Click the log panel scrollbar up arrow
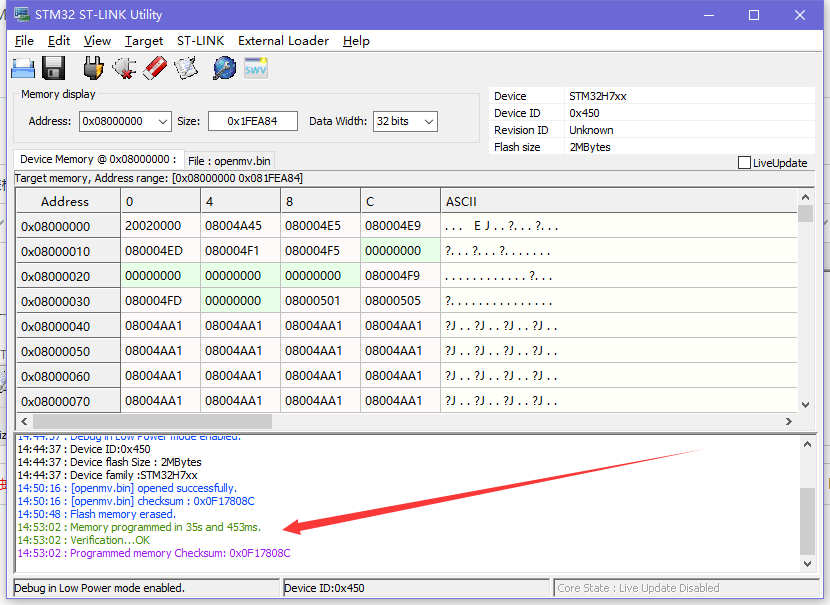 click(807, 445)
